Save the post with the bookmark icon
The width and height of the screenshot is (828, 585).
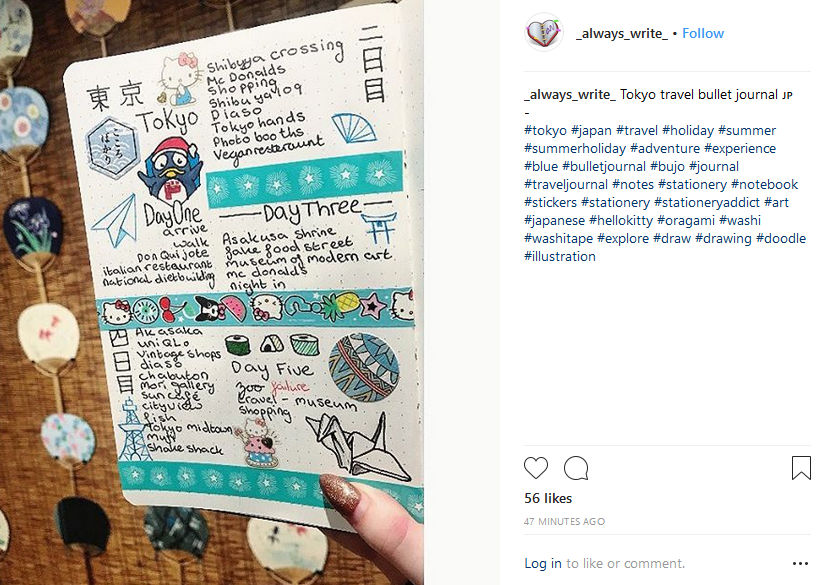(x=801, y=468)
